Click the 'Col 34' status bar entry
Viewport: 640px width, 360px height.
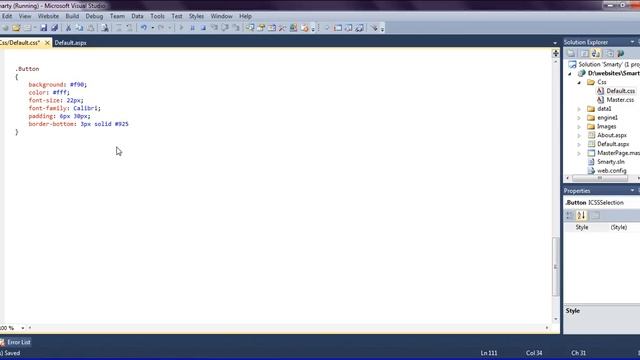point(534,353)
